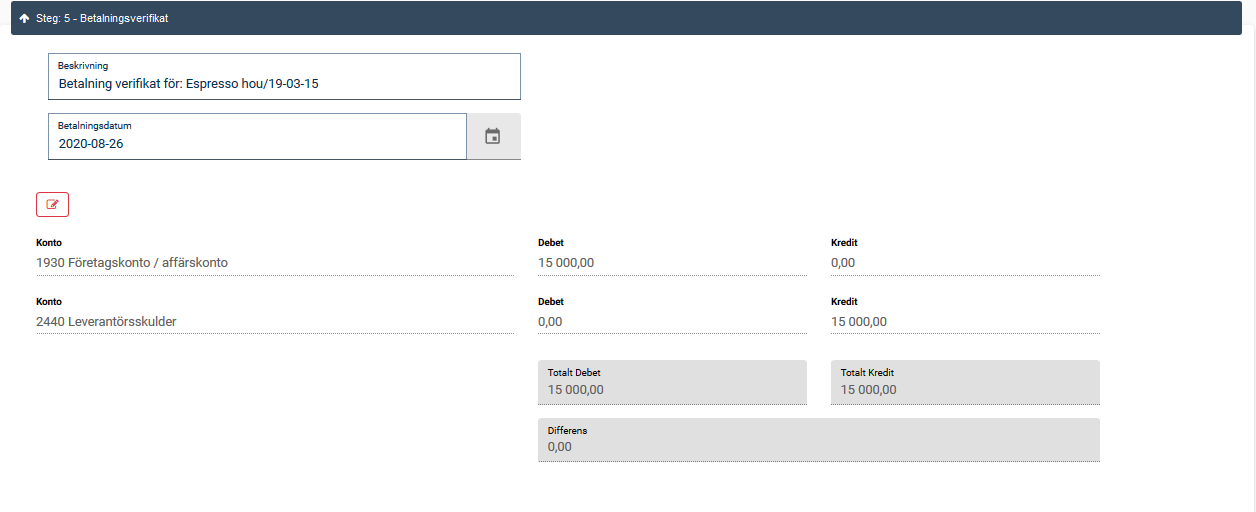1256x512 pixels.
Task: Click the Totalt Debet summary box
Action: pos(671,383)
